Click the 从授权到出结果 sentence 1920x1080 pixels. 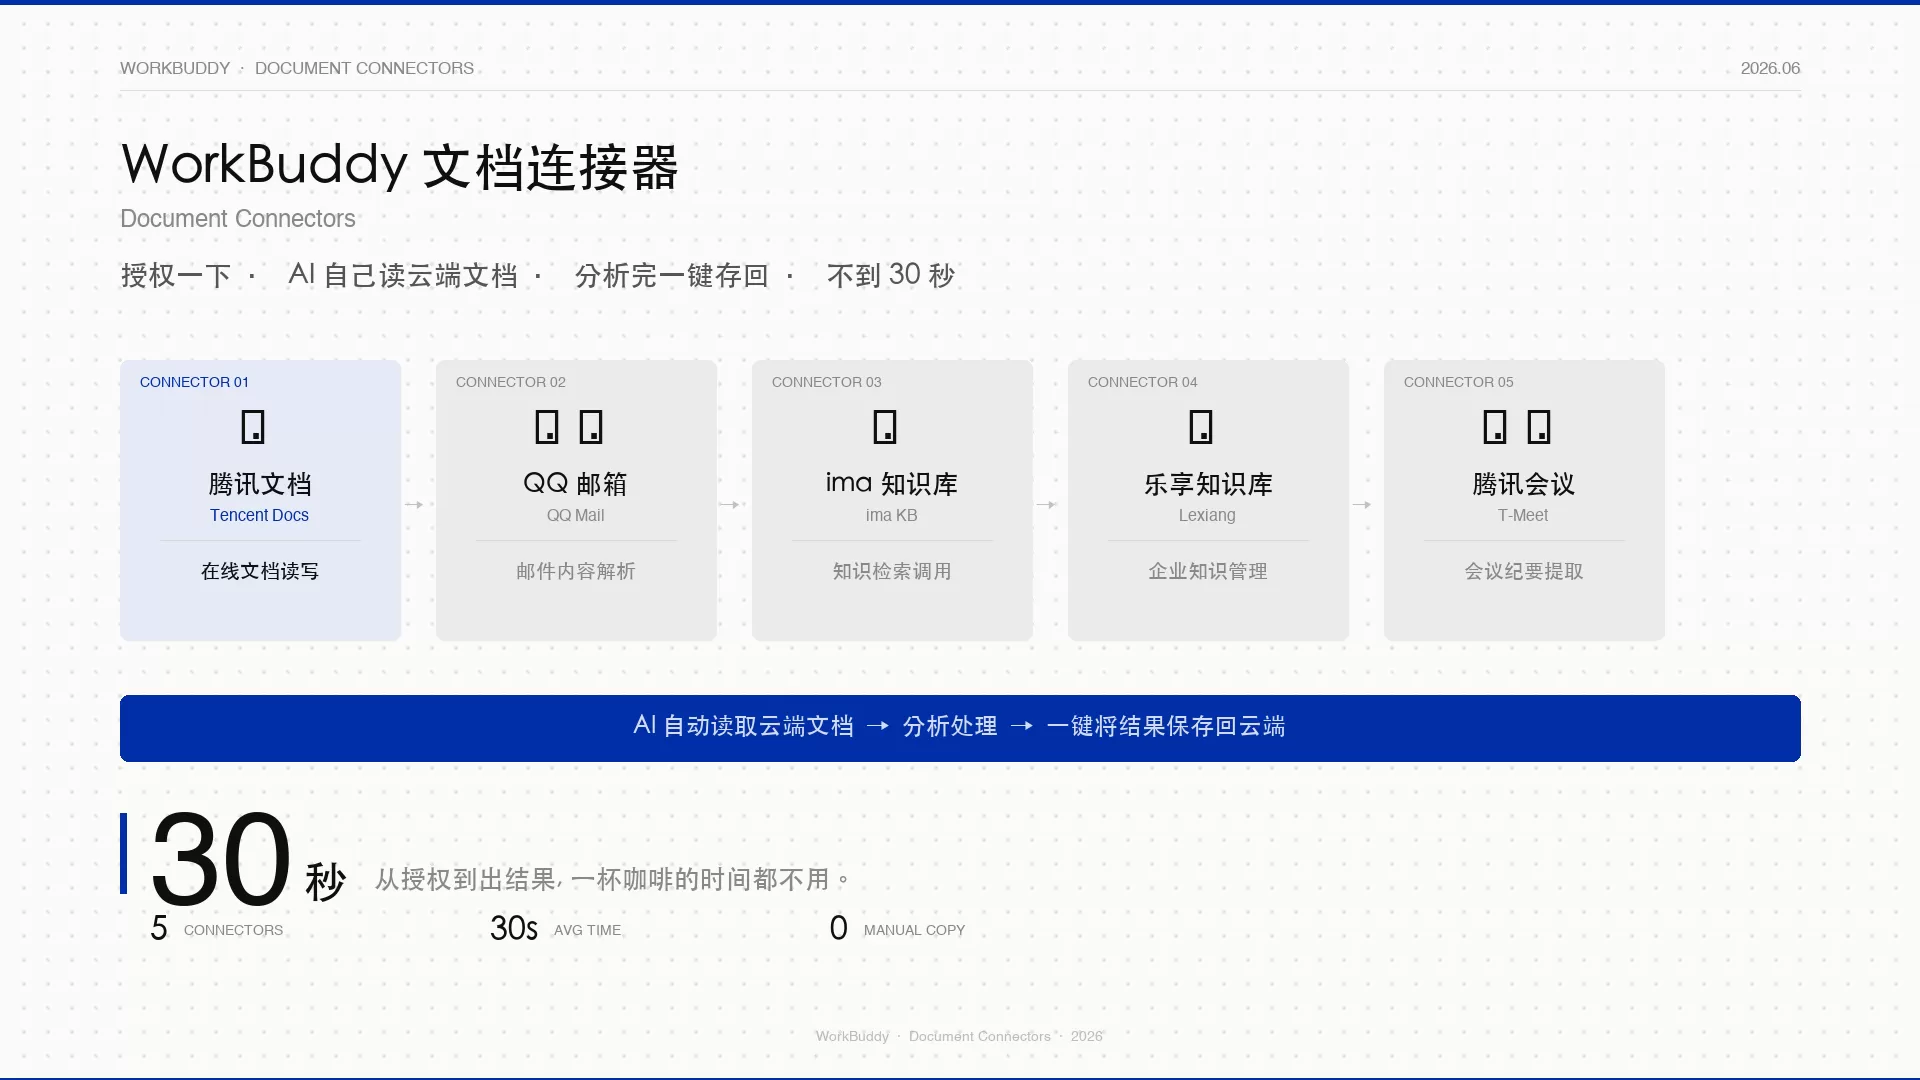pyautogui.click(x=613, y=879)
